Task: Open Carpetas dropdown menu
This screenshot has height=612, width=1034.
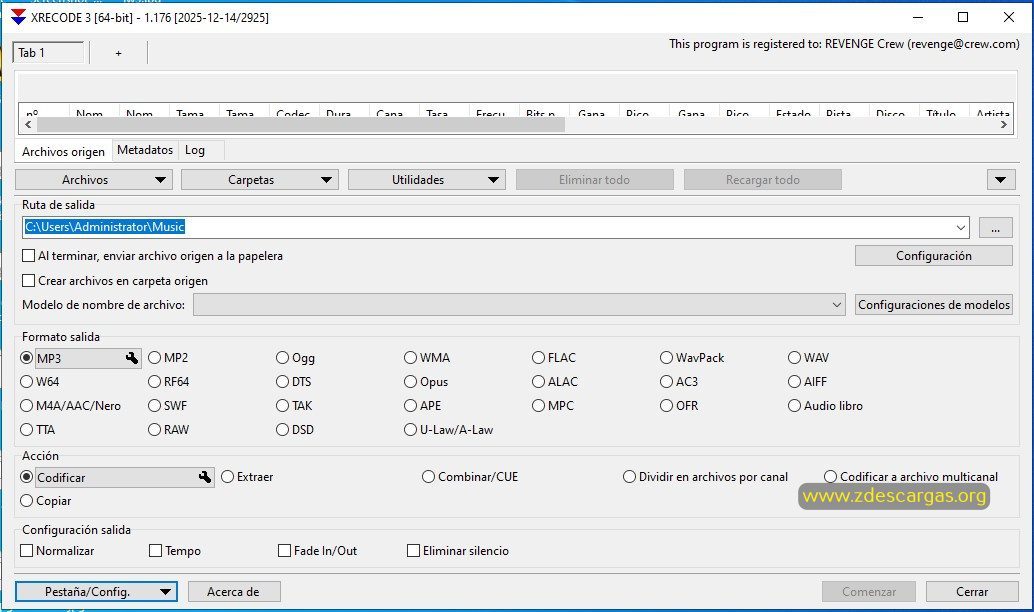Action: tap(260, 179)
